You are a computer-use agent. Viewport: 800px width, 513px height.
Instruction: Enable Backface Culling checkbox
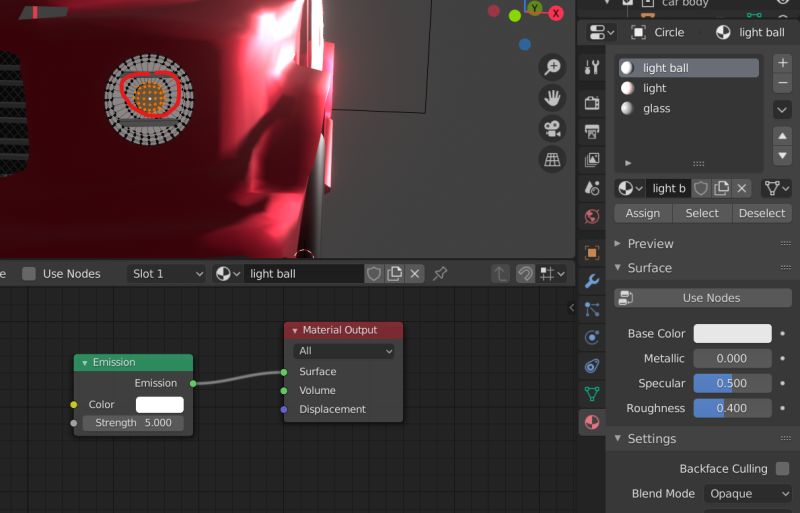pyautogui.click(x=782, y=469)
